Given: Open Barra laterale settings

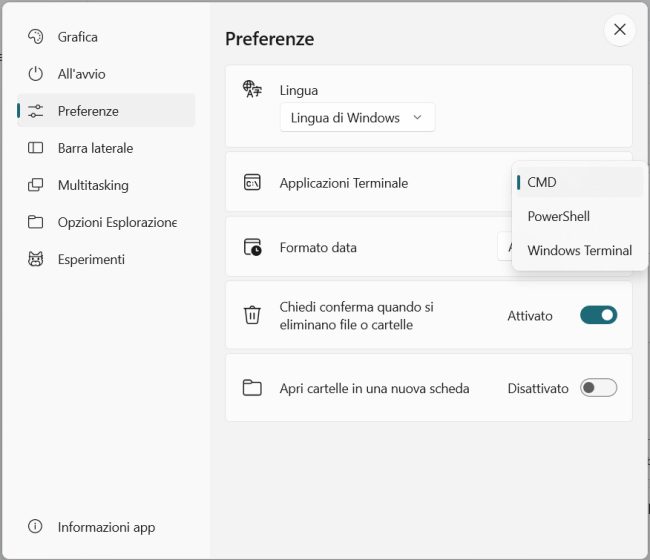Looking at the screenshot, I should [x=106, y=148].
